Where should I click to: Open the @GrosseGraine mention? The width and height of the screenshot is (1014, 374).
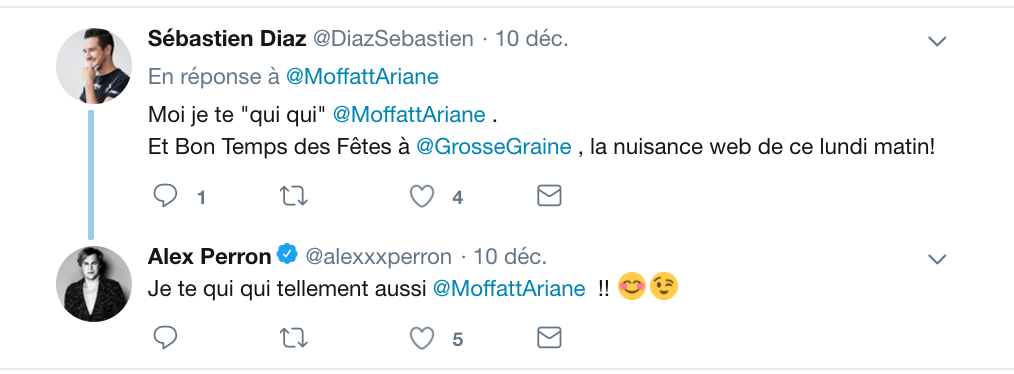[x=494, y=147]
